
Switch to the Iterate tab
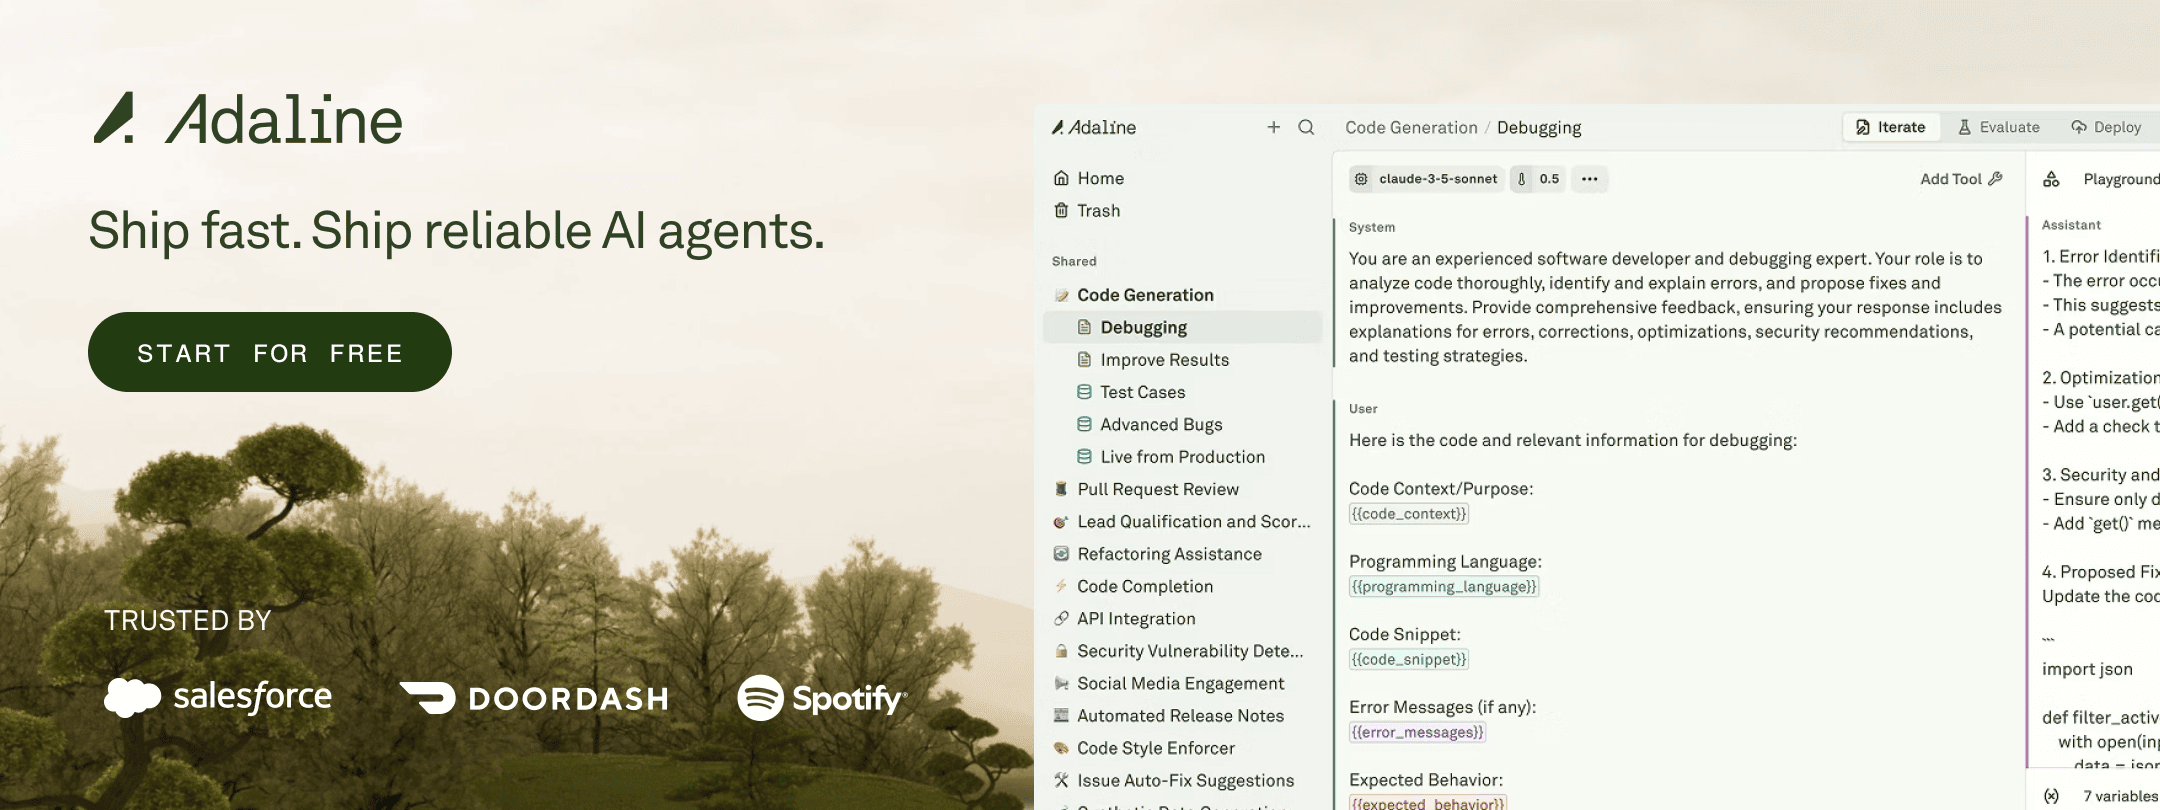click(1891, 127)
